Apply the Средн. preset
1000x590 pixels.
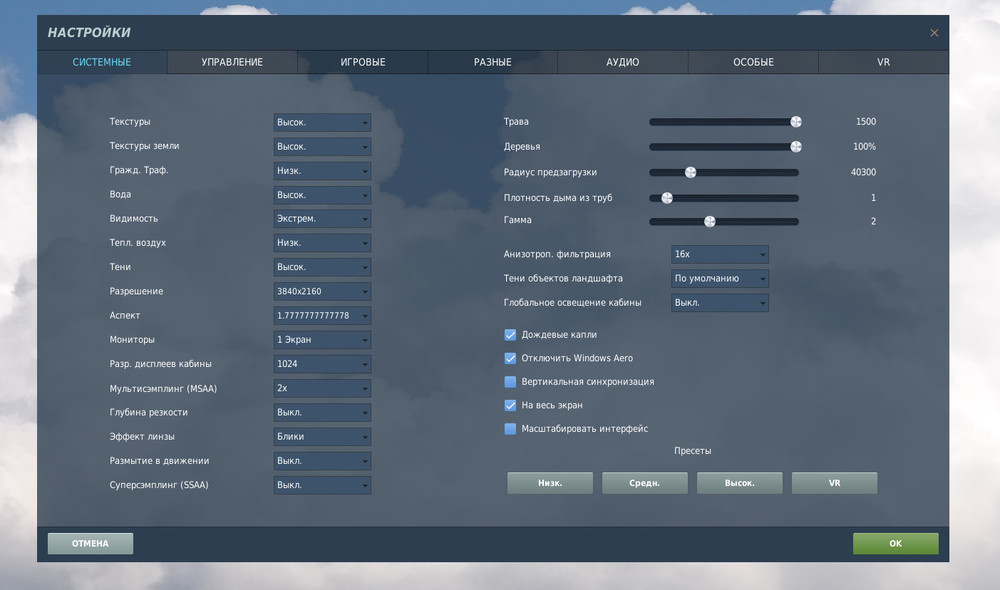click(x=645, y=483)
